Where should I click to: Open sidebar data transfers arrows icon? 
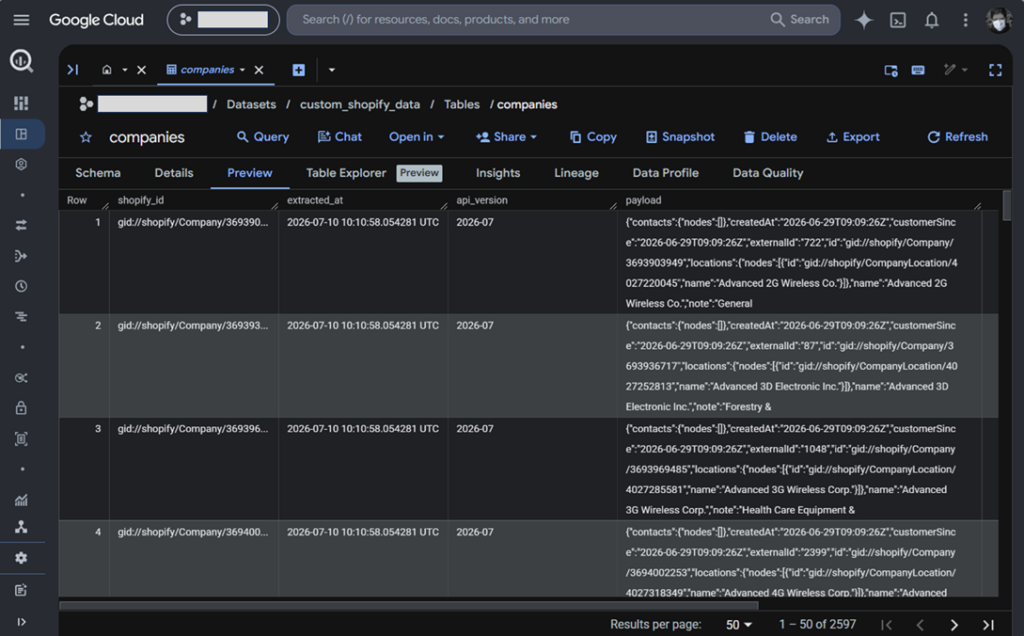click(x=22, y=225)
